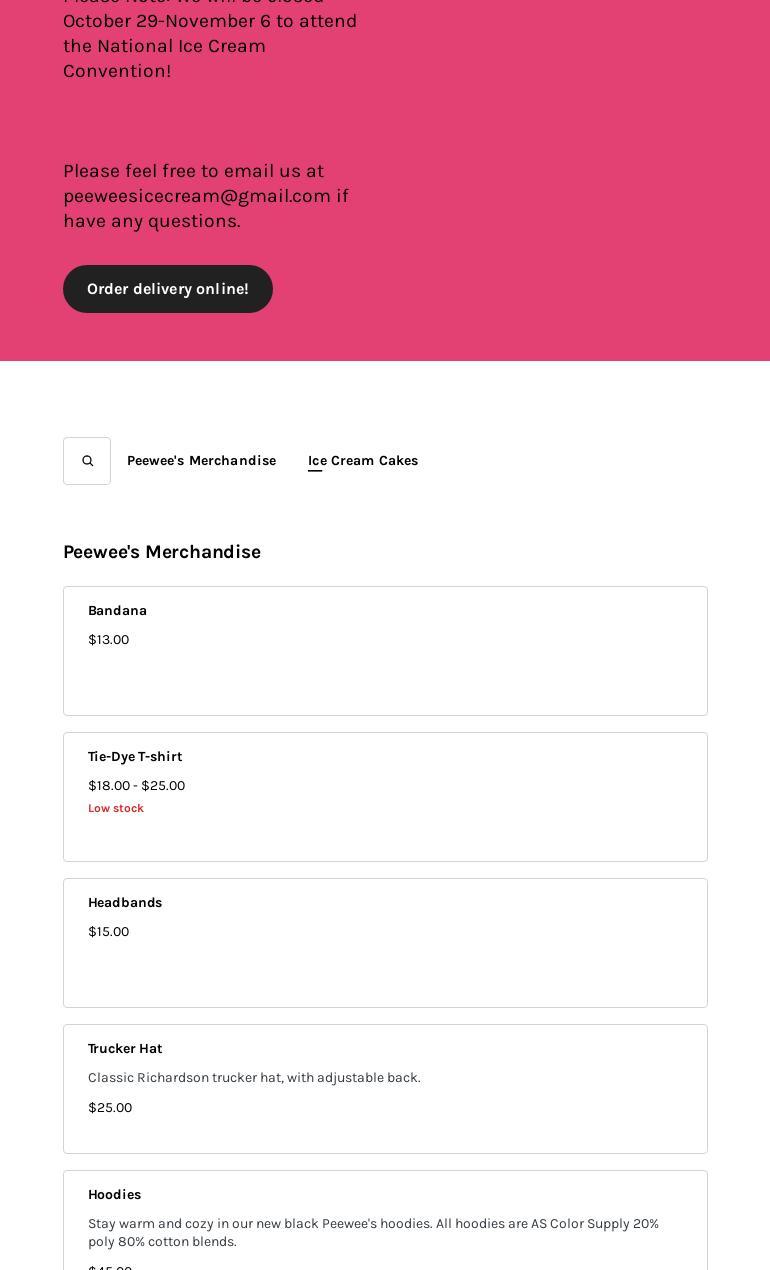This screenshot has height=1270, width=770.
Task: Click the Order delivery online! button
Action: [x=168, y=289]
